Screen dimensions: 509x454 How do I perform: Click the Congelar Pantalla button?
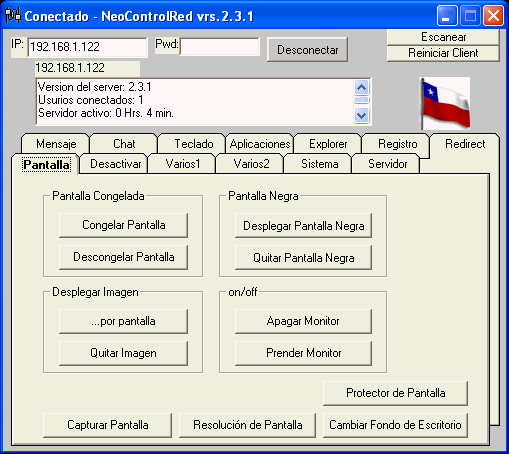click(x=123, y=225)
